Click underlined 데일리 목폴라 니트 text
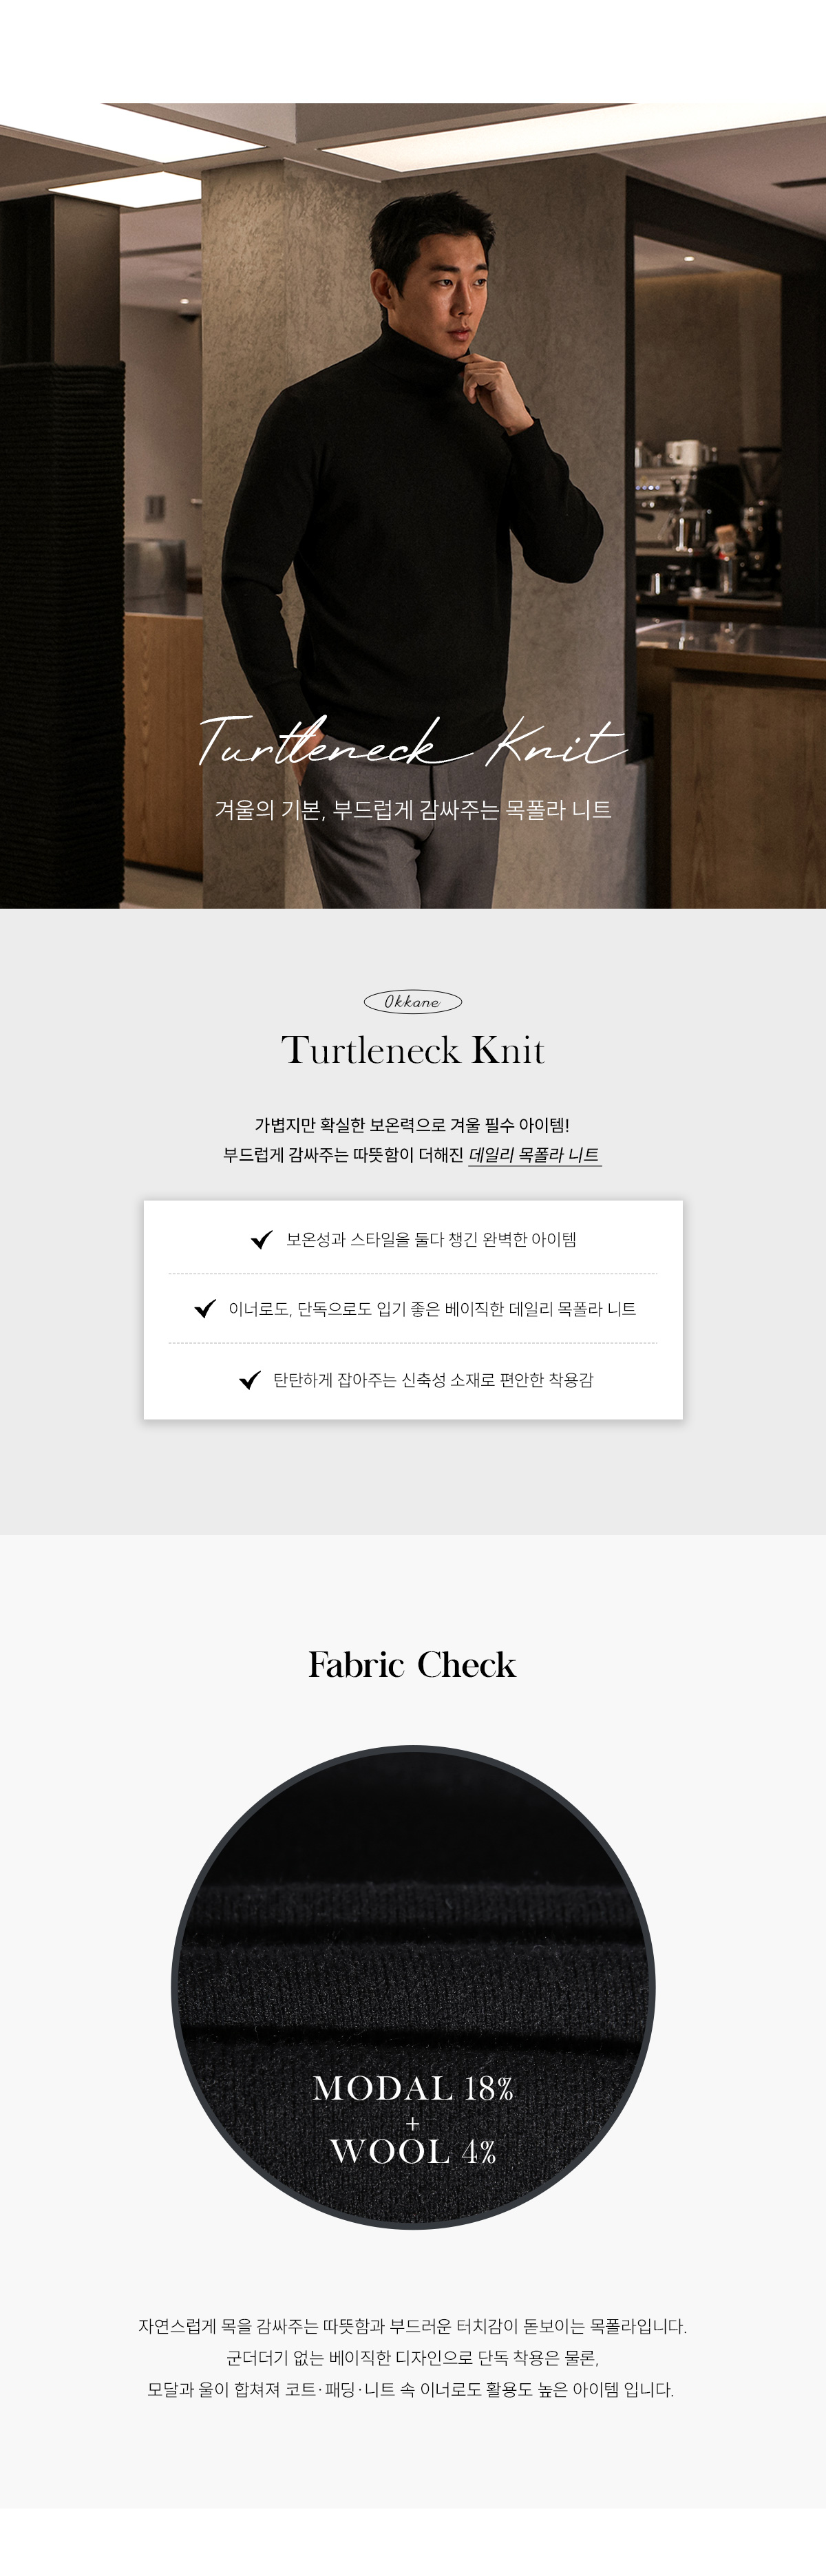826x2576 pixels. 535,1155
